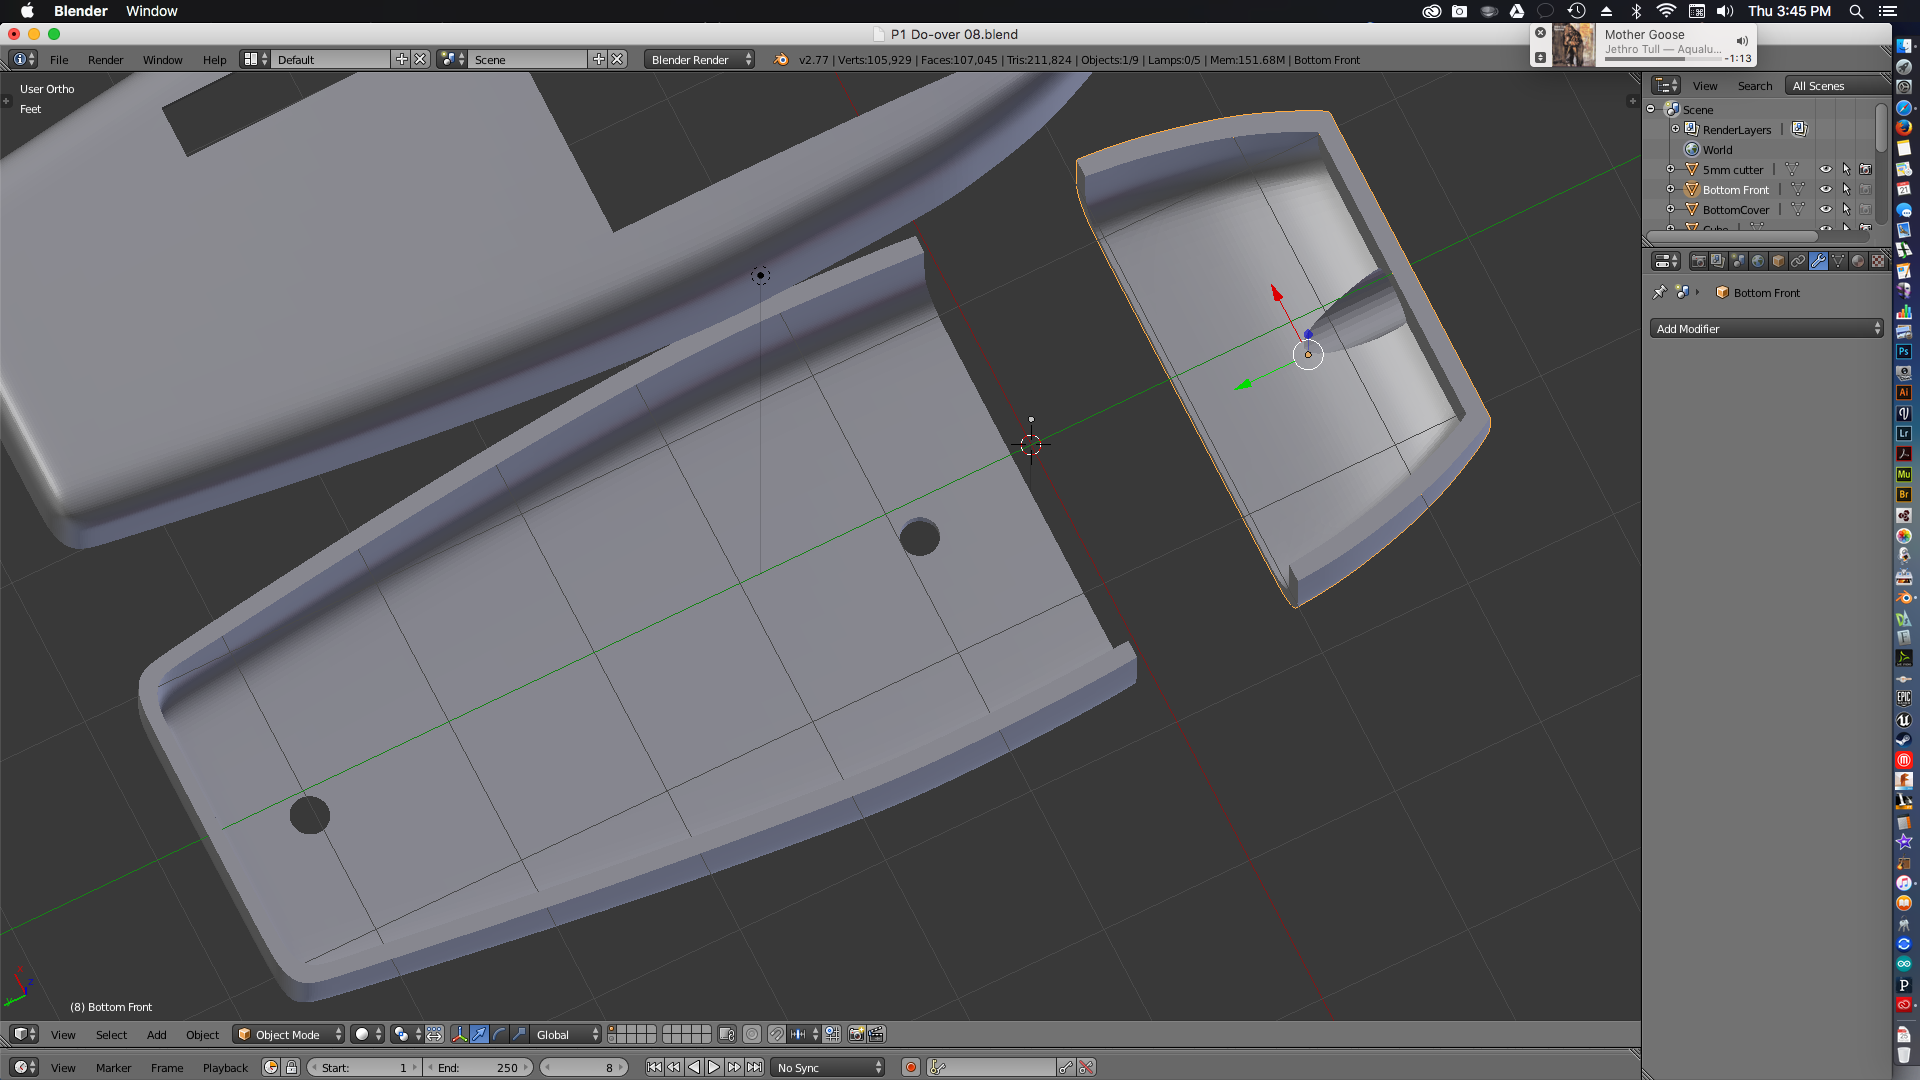This screenshot has width=1920, height=1080.
Task: Open the 3D viewport Add menu
Action: tap(156, 1035)
